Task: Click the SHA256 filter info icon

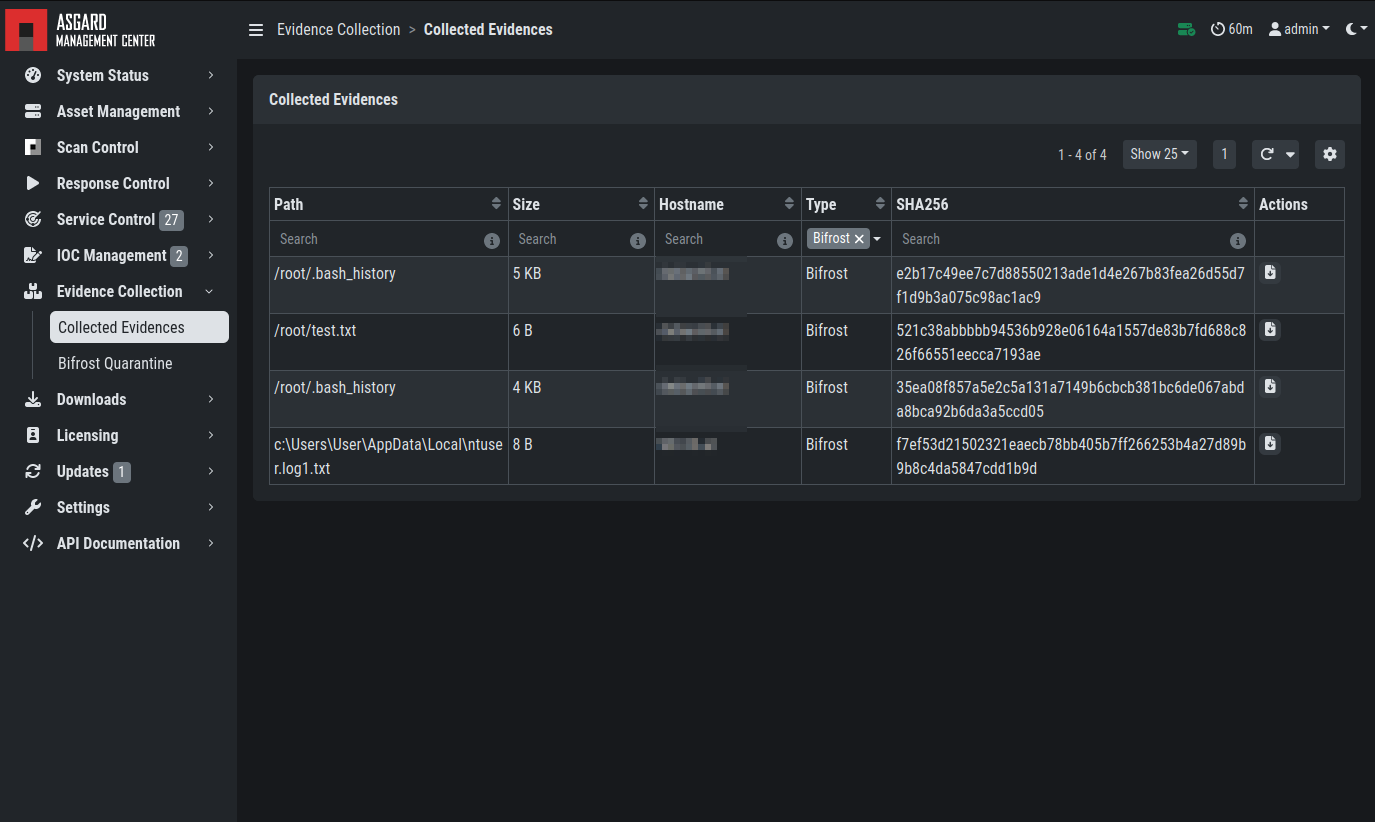Action: [1238, 241]
